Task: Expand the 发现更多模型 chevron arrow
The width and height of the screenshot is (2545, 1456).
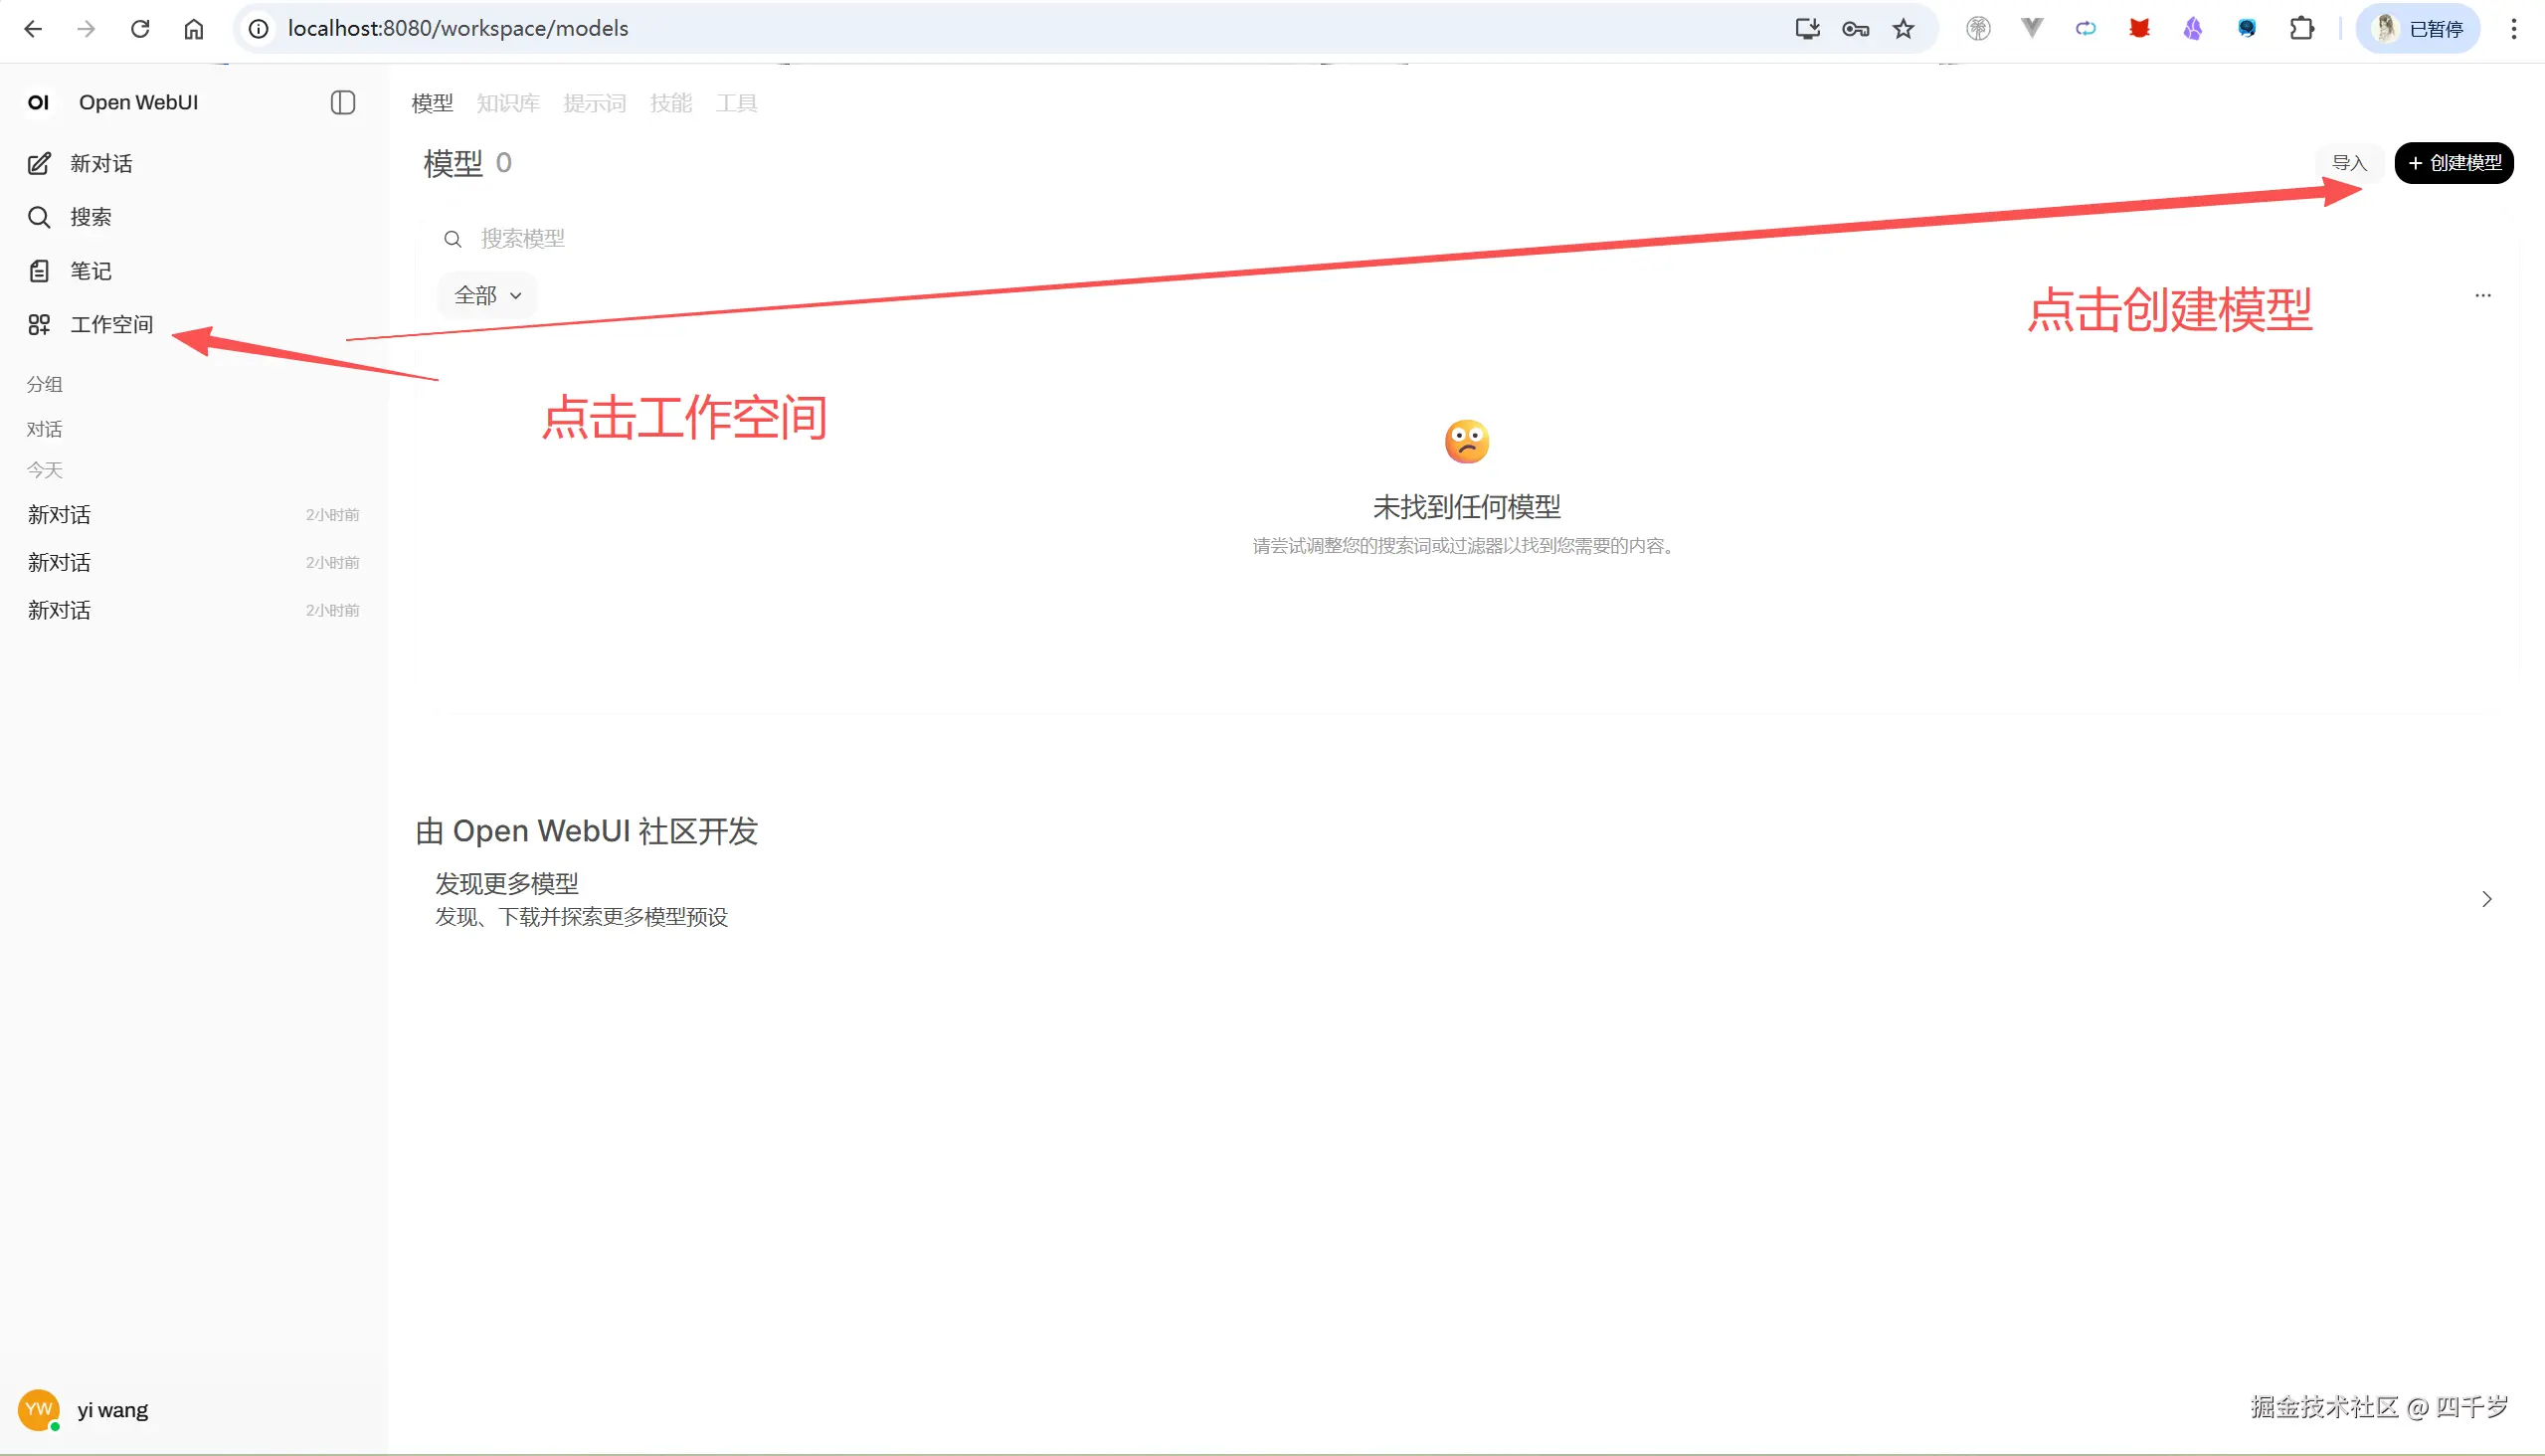Action: click(x=2486, y=900)
